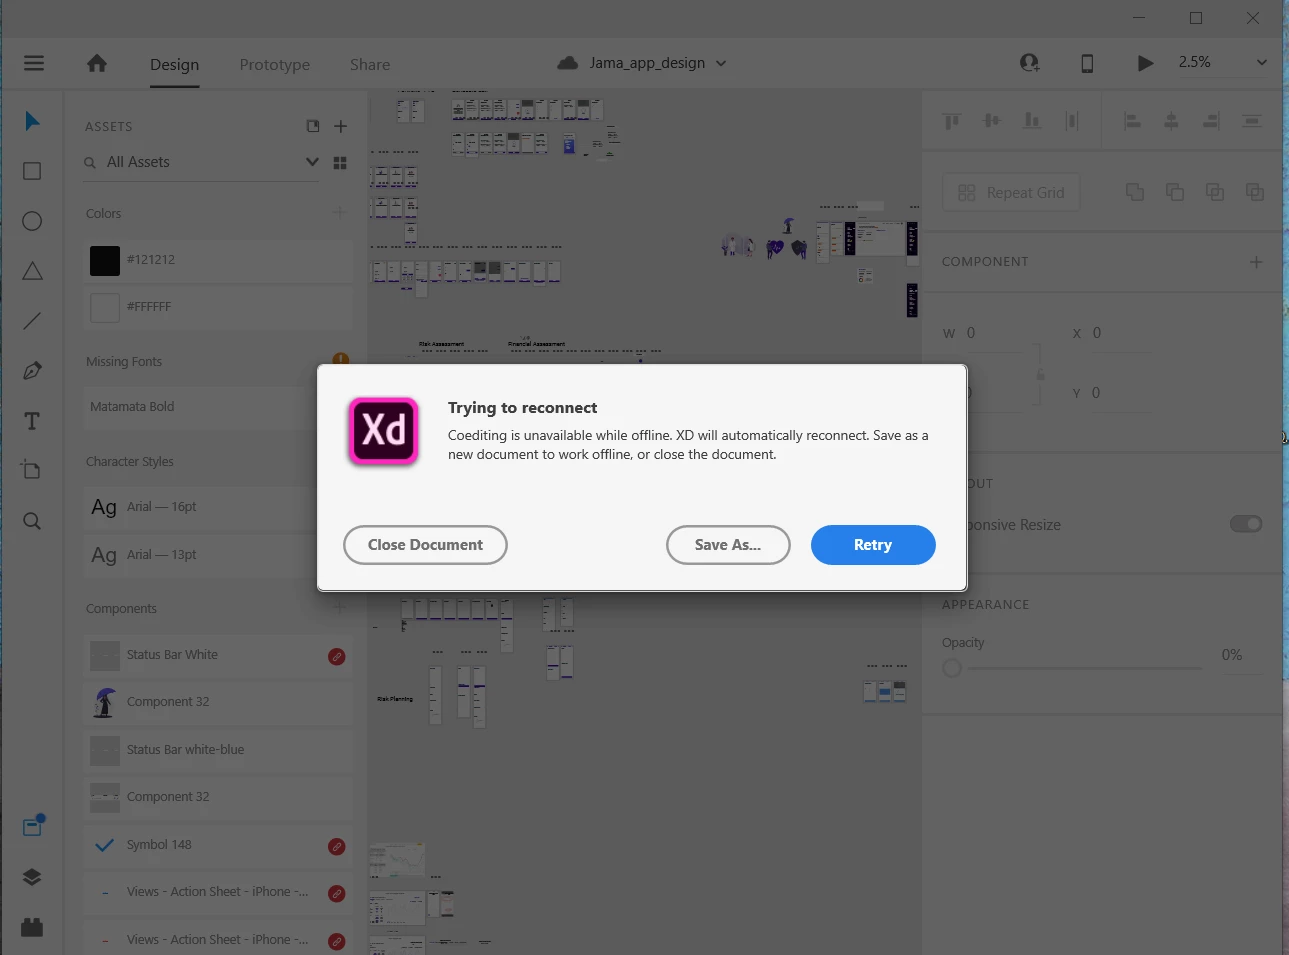Click the Save As... button
This screenshot has height=955, width=1289.
pyautogui.click(x=728, y=545)
